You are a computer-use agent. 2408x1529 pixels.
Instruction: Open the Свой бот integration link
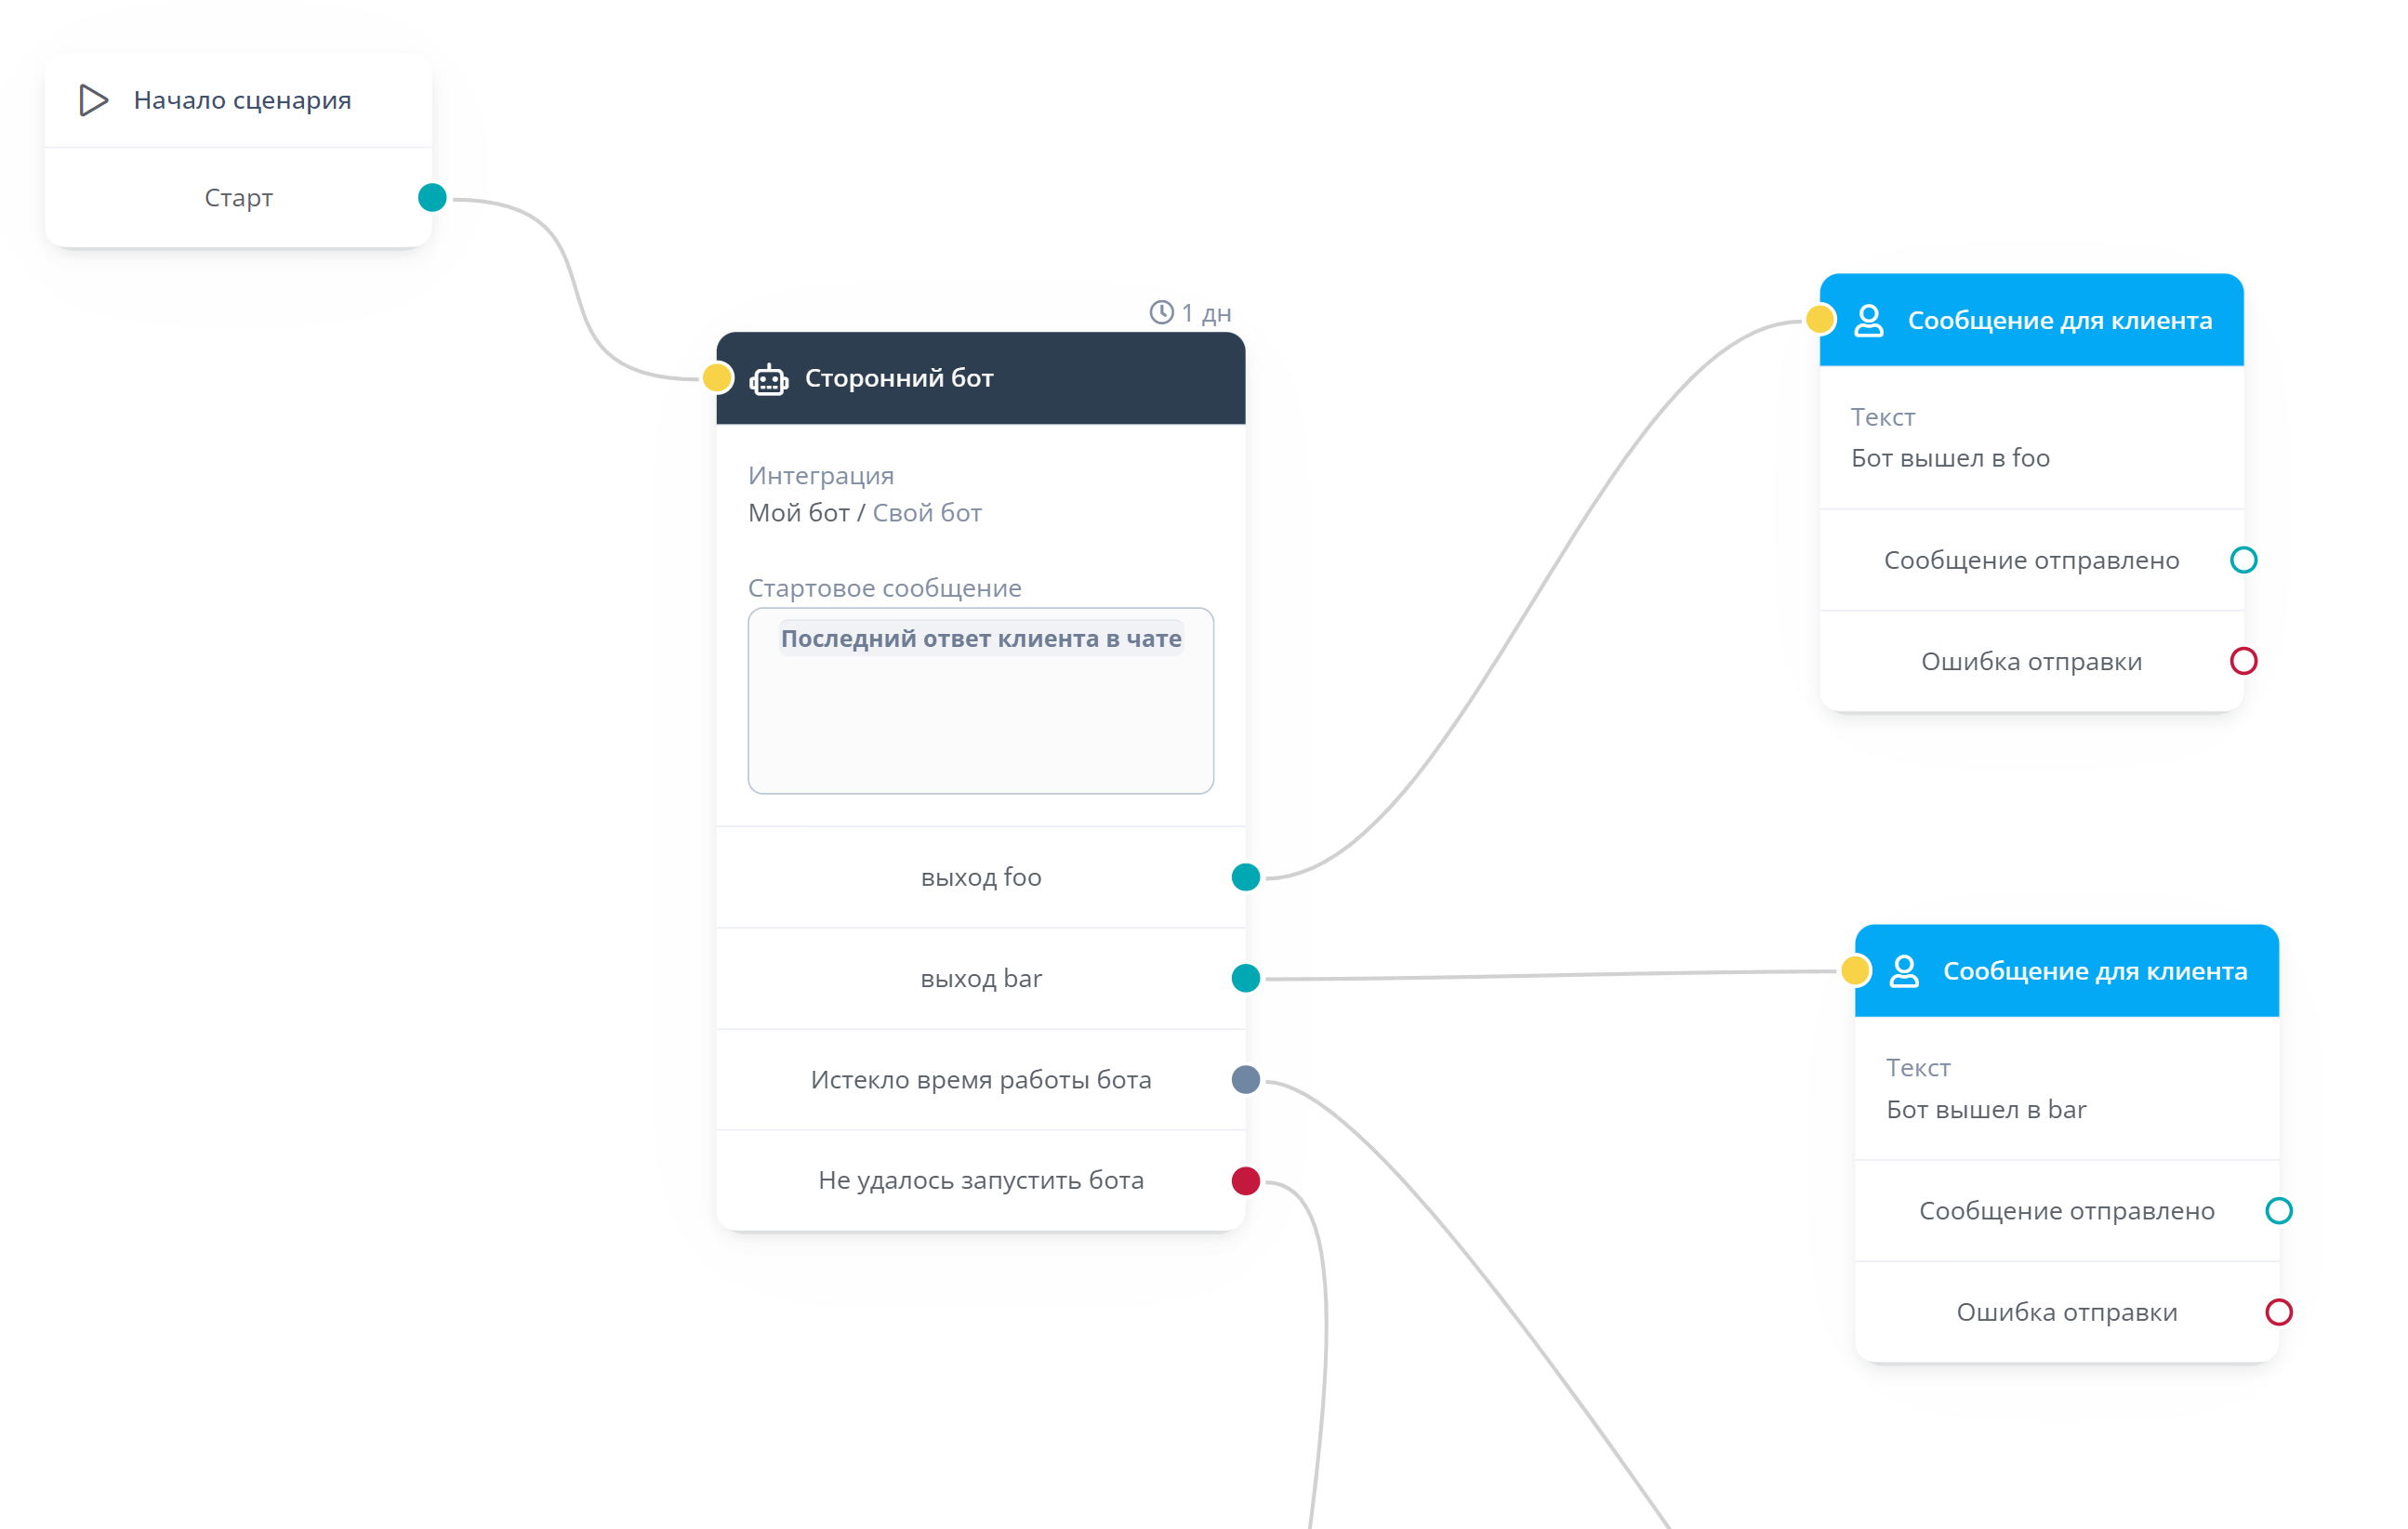click(x=926, y=513)
